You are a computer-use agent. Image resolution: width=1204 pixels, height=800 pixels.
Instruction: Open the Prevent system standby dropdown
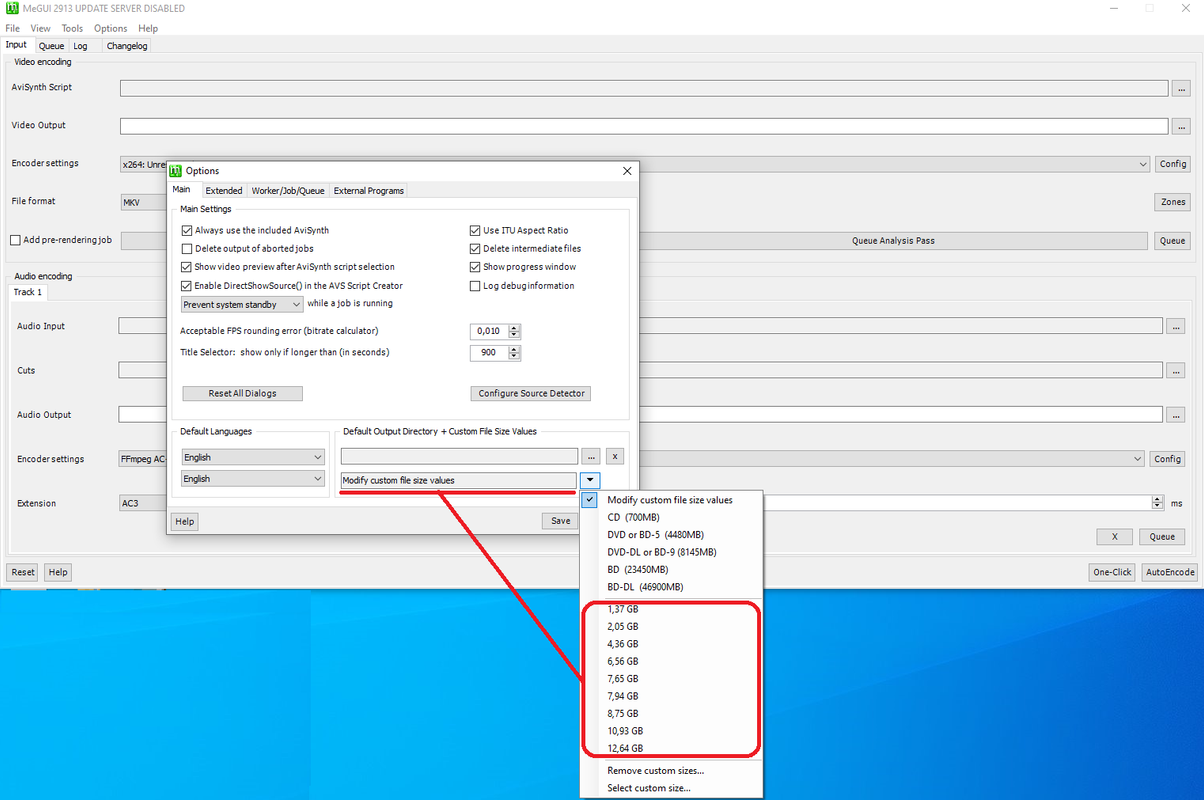tap(242, 304)
